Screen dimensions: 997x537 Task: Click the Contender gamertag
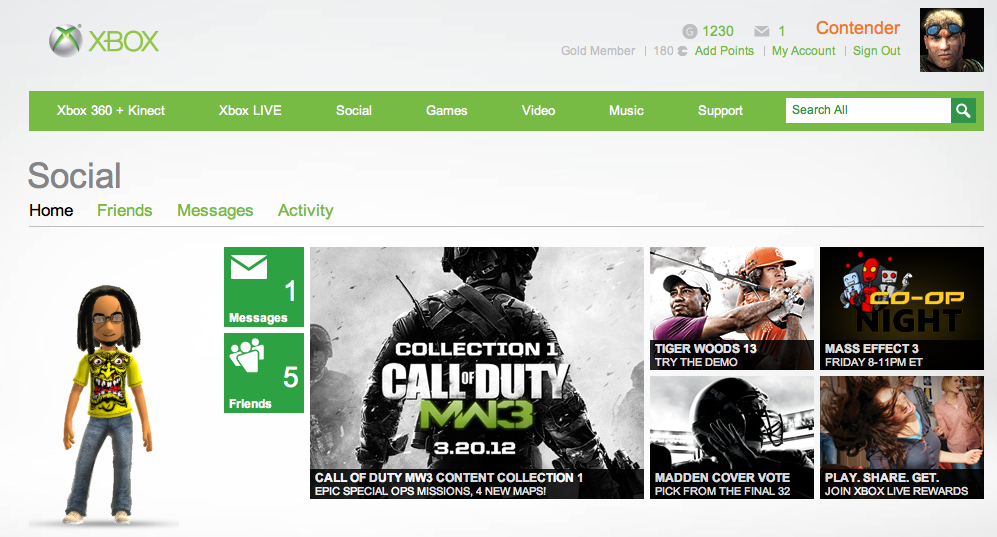[858, 28]
